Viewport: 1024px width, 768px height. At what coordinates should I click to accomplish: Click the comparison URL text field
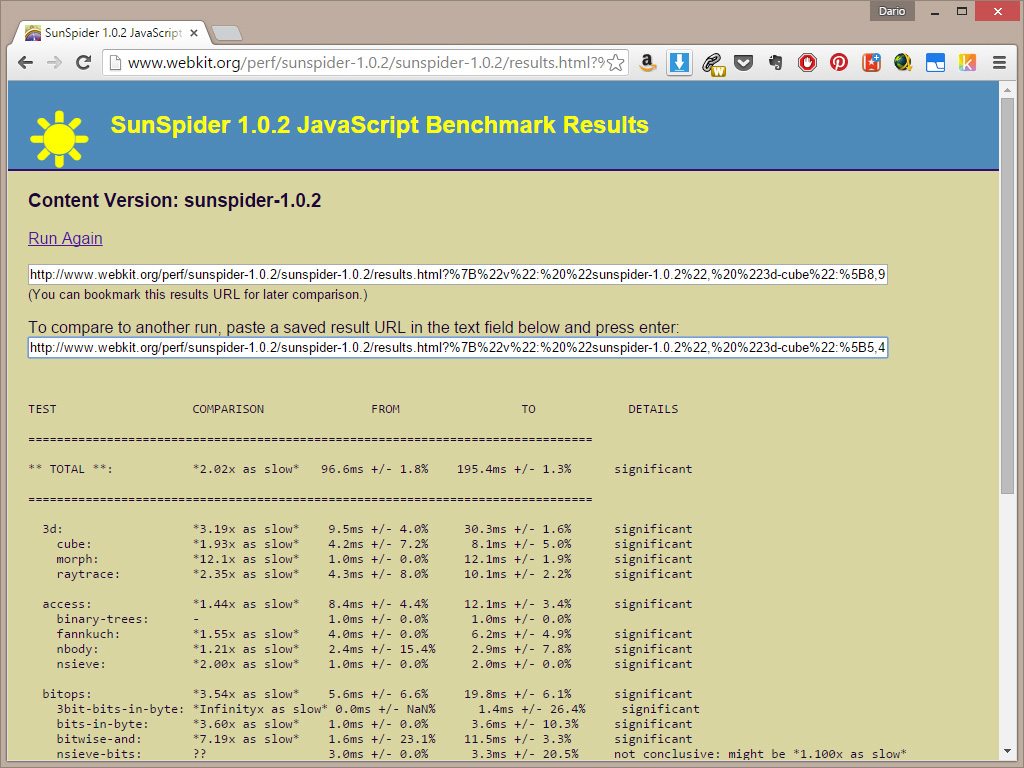pos(457,347)
